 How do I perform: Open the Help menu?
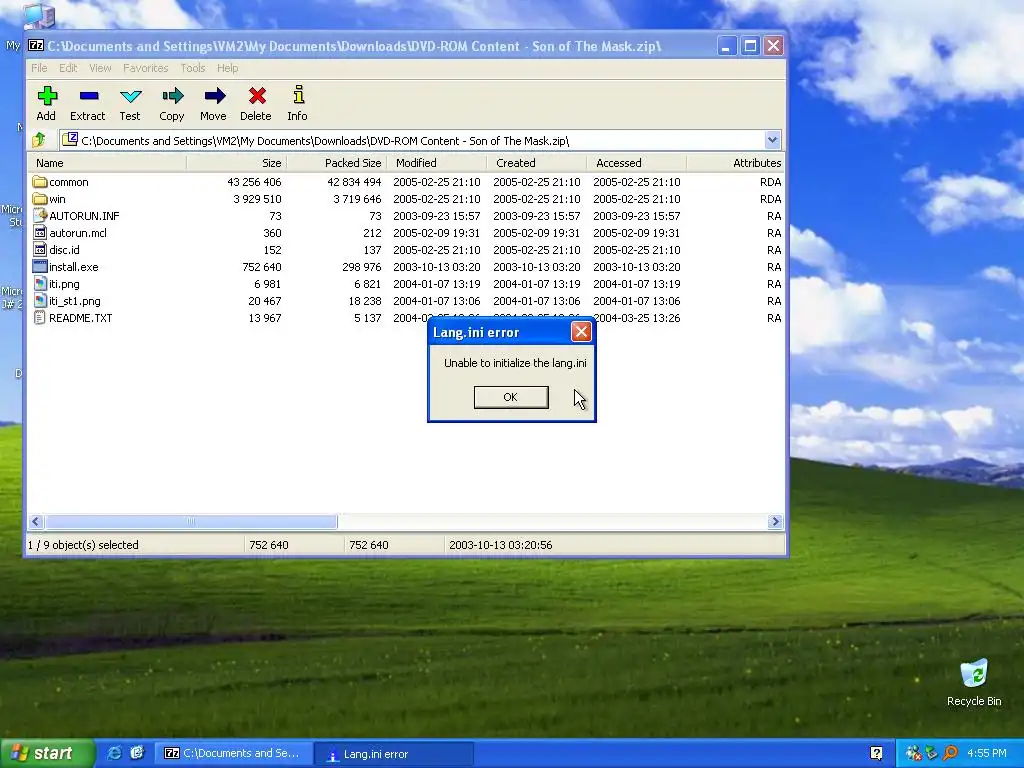[x=227, y=68]
